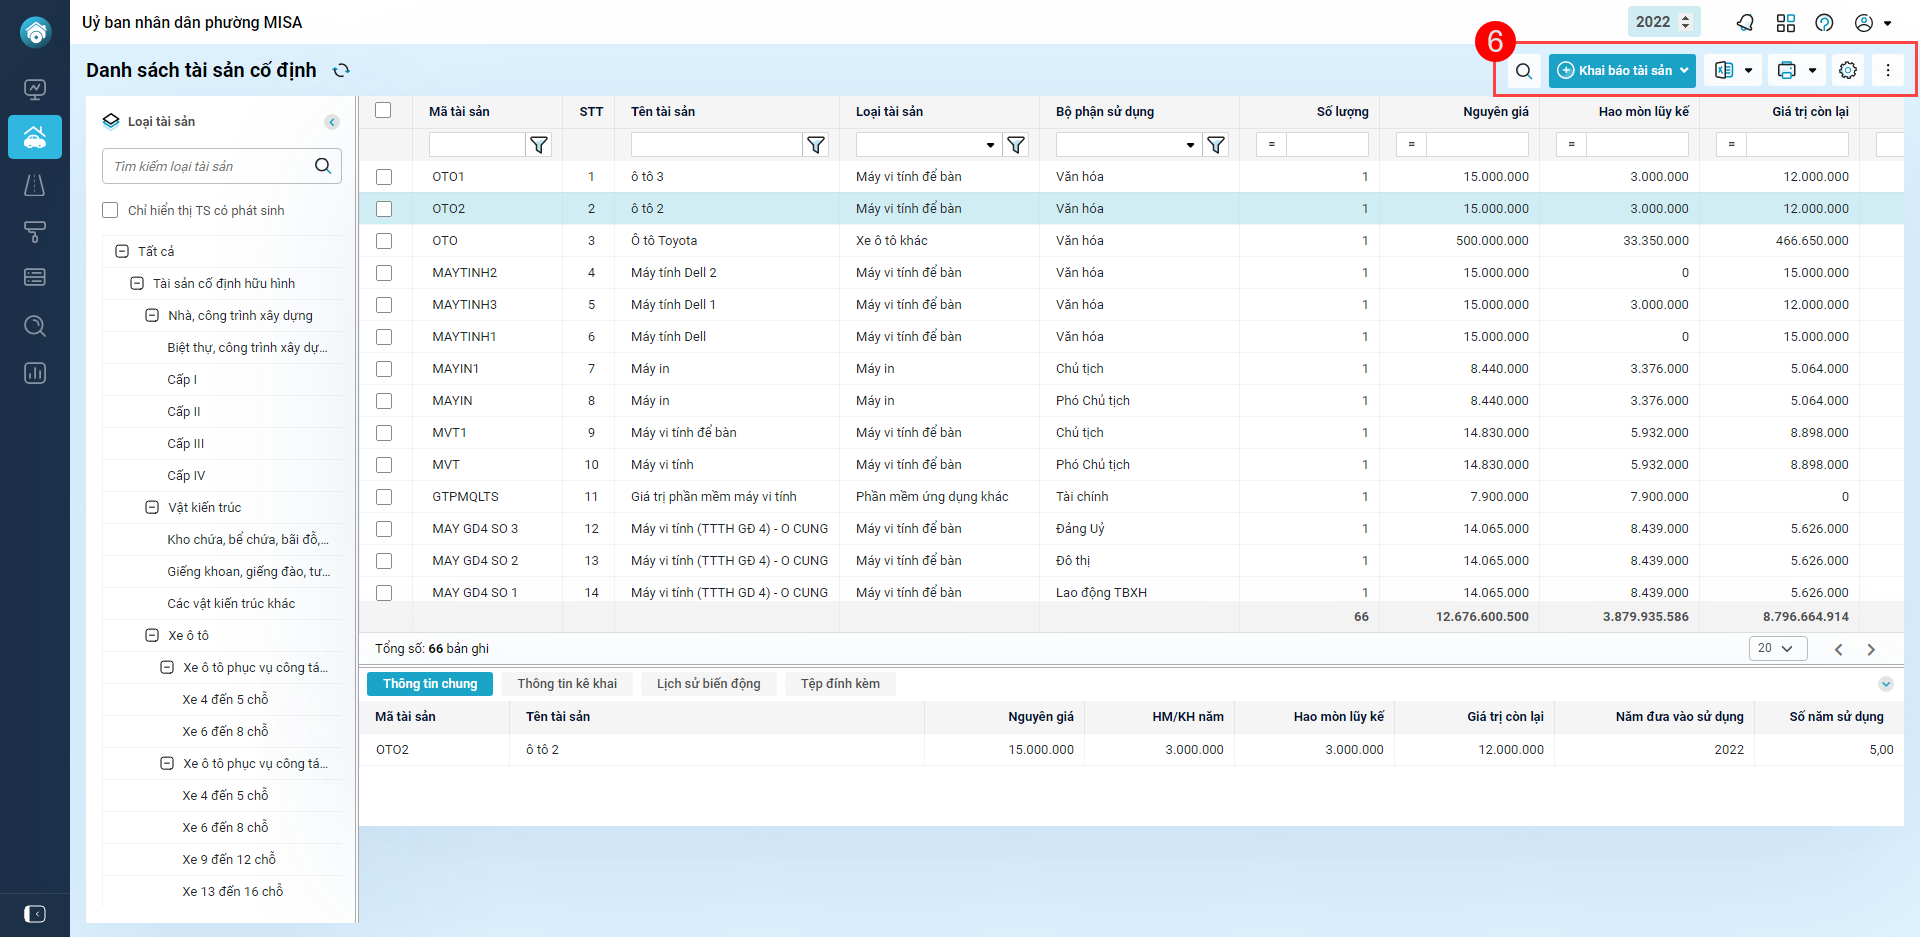The height and width of the screenshot is (937, 1920).
Task: Collapse the bottom detail panel
Action: click(1885, 684)
